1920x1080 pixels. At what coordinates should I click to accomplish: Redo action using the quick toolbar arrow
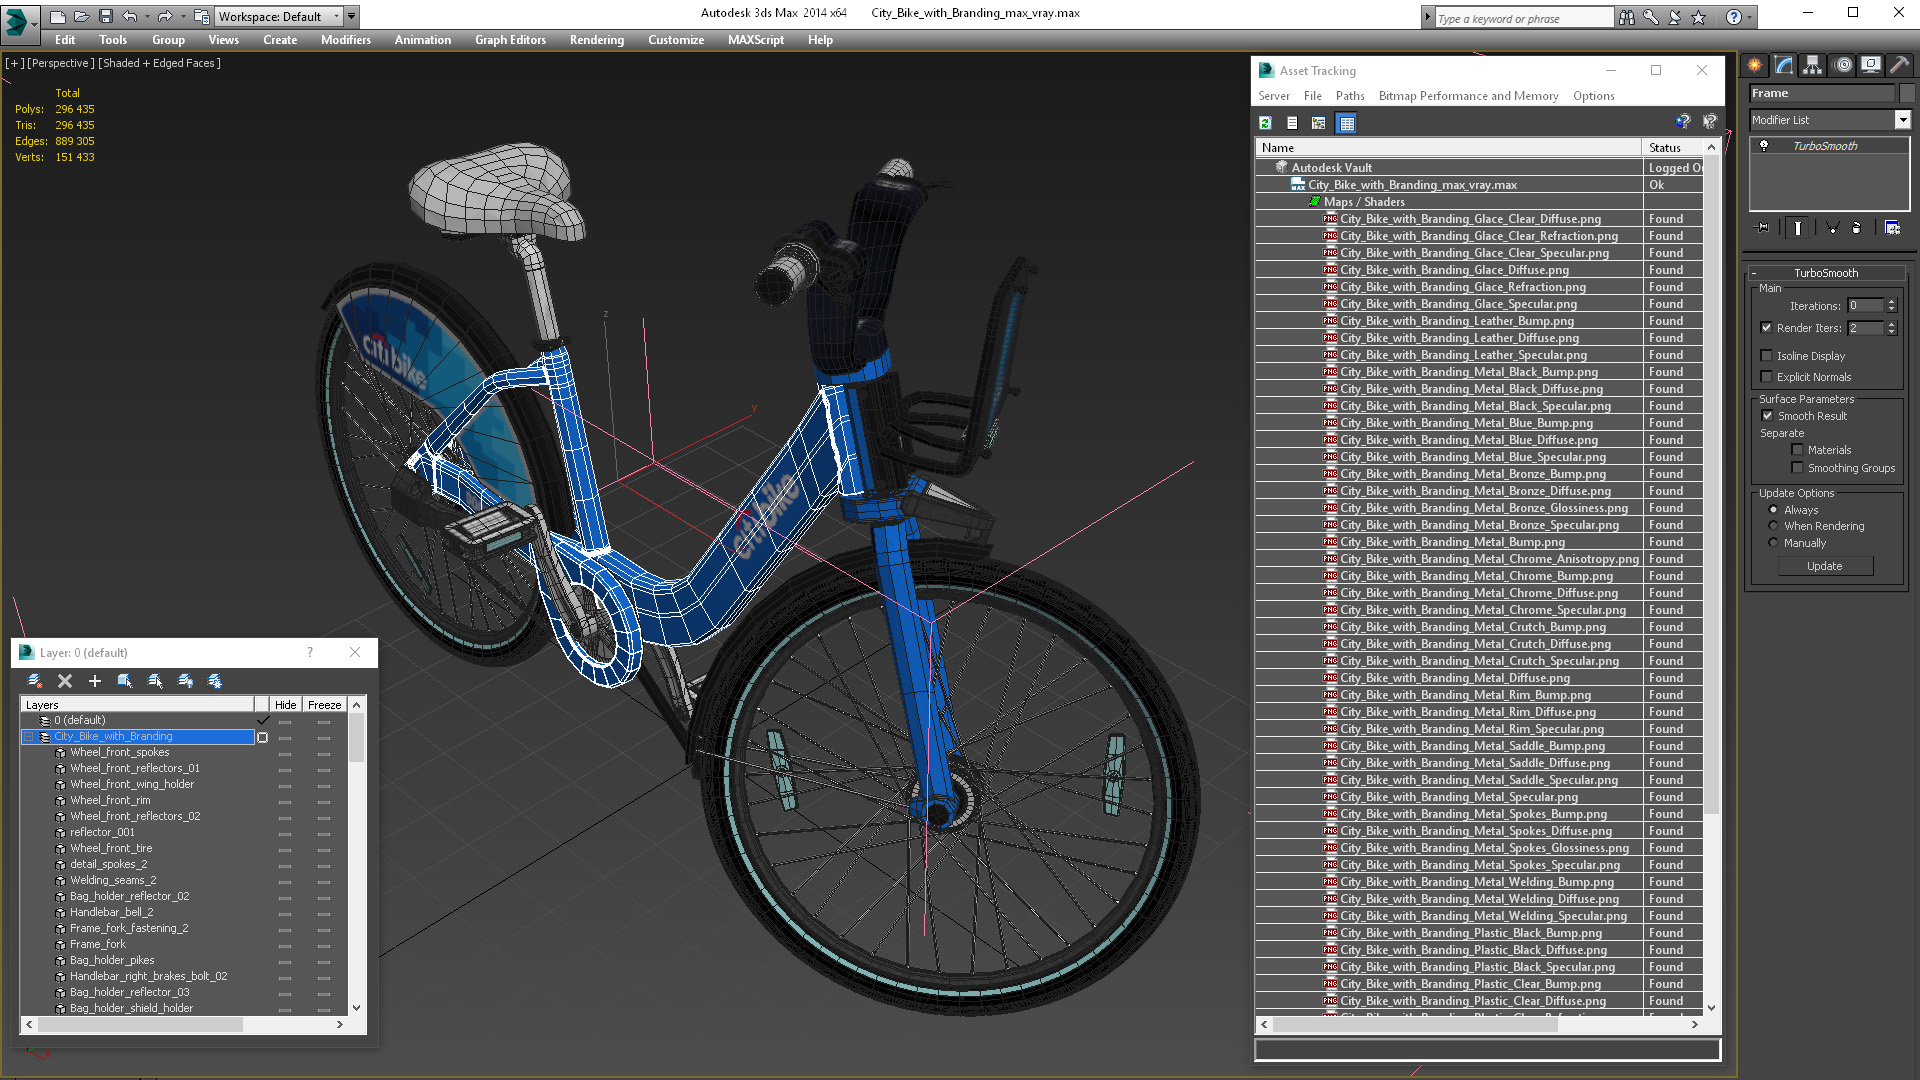[165, 17]
